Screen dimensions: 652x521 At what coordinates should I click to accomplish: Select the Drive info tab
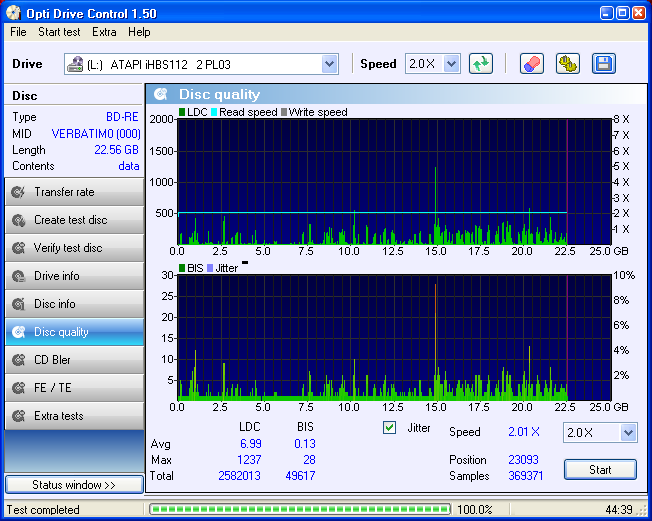tap(74, 276)
